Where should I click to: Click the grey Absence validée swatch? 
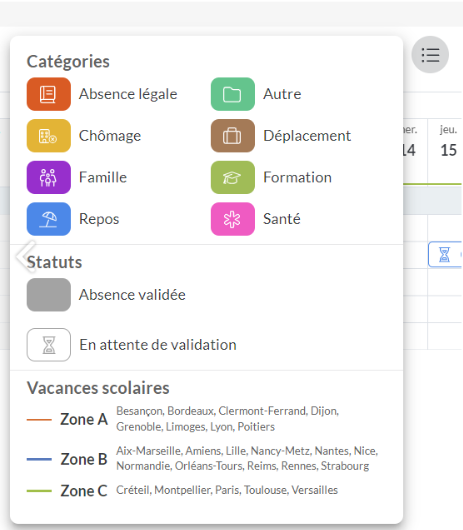pos(49,295)
